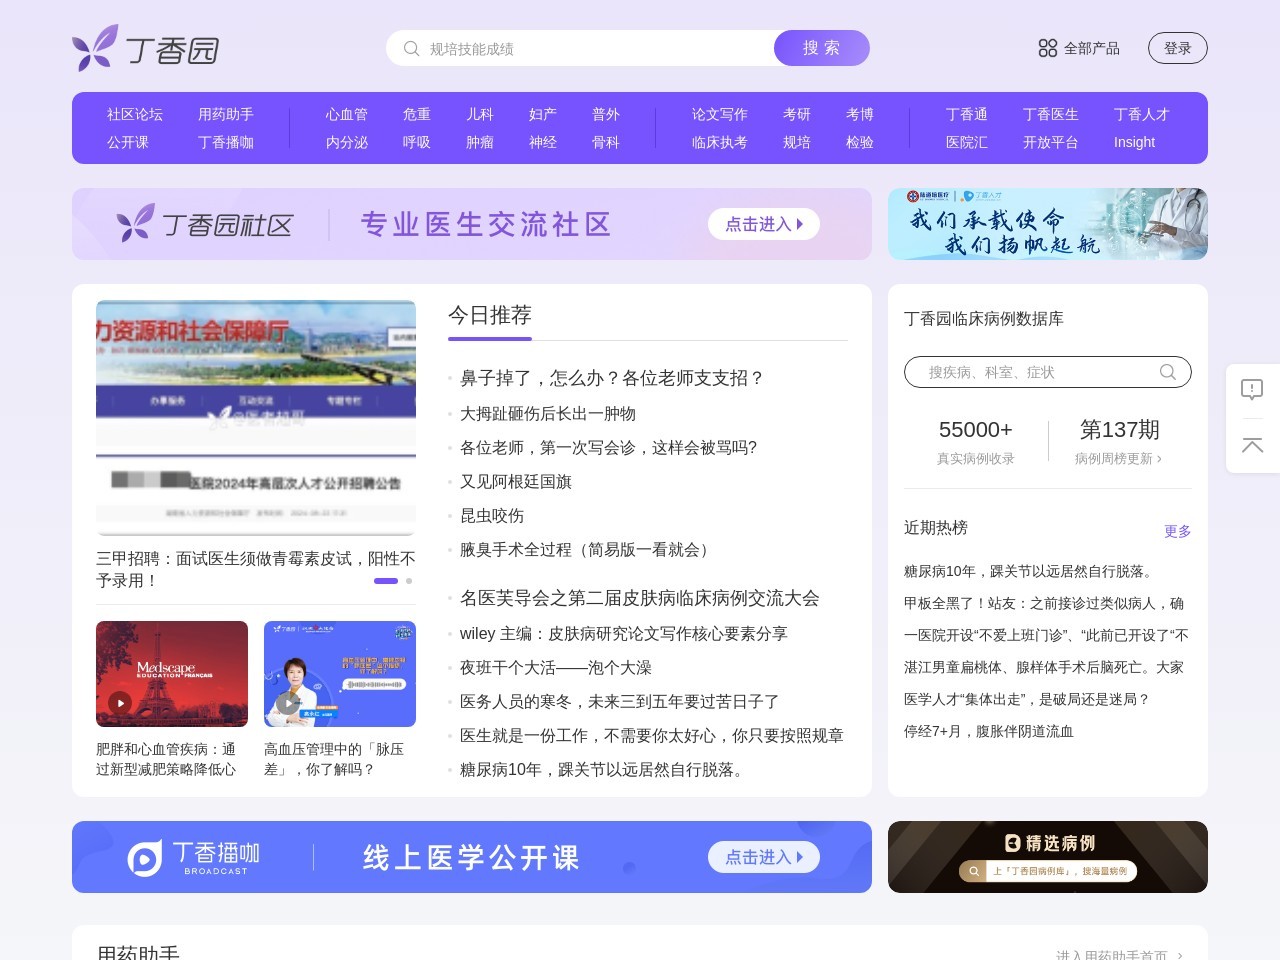Click the 登录 button
1280x960 pixels.
1177,48
